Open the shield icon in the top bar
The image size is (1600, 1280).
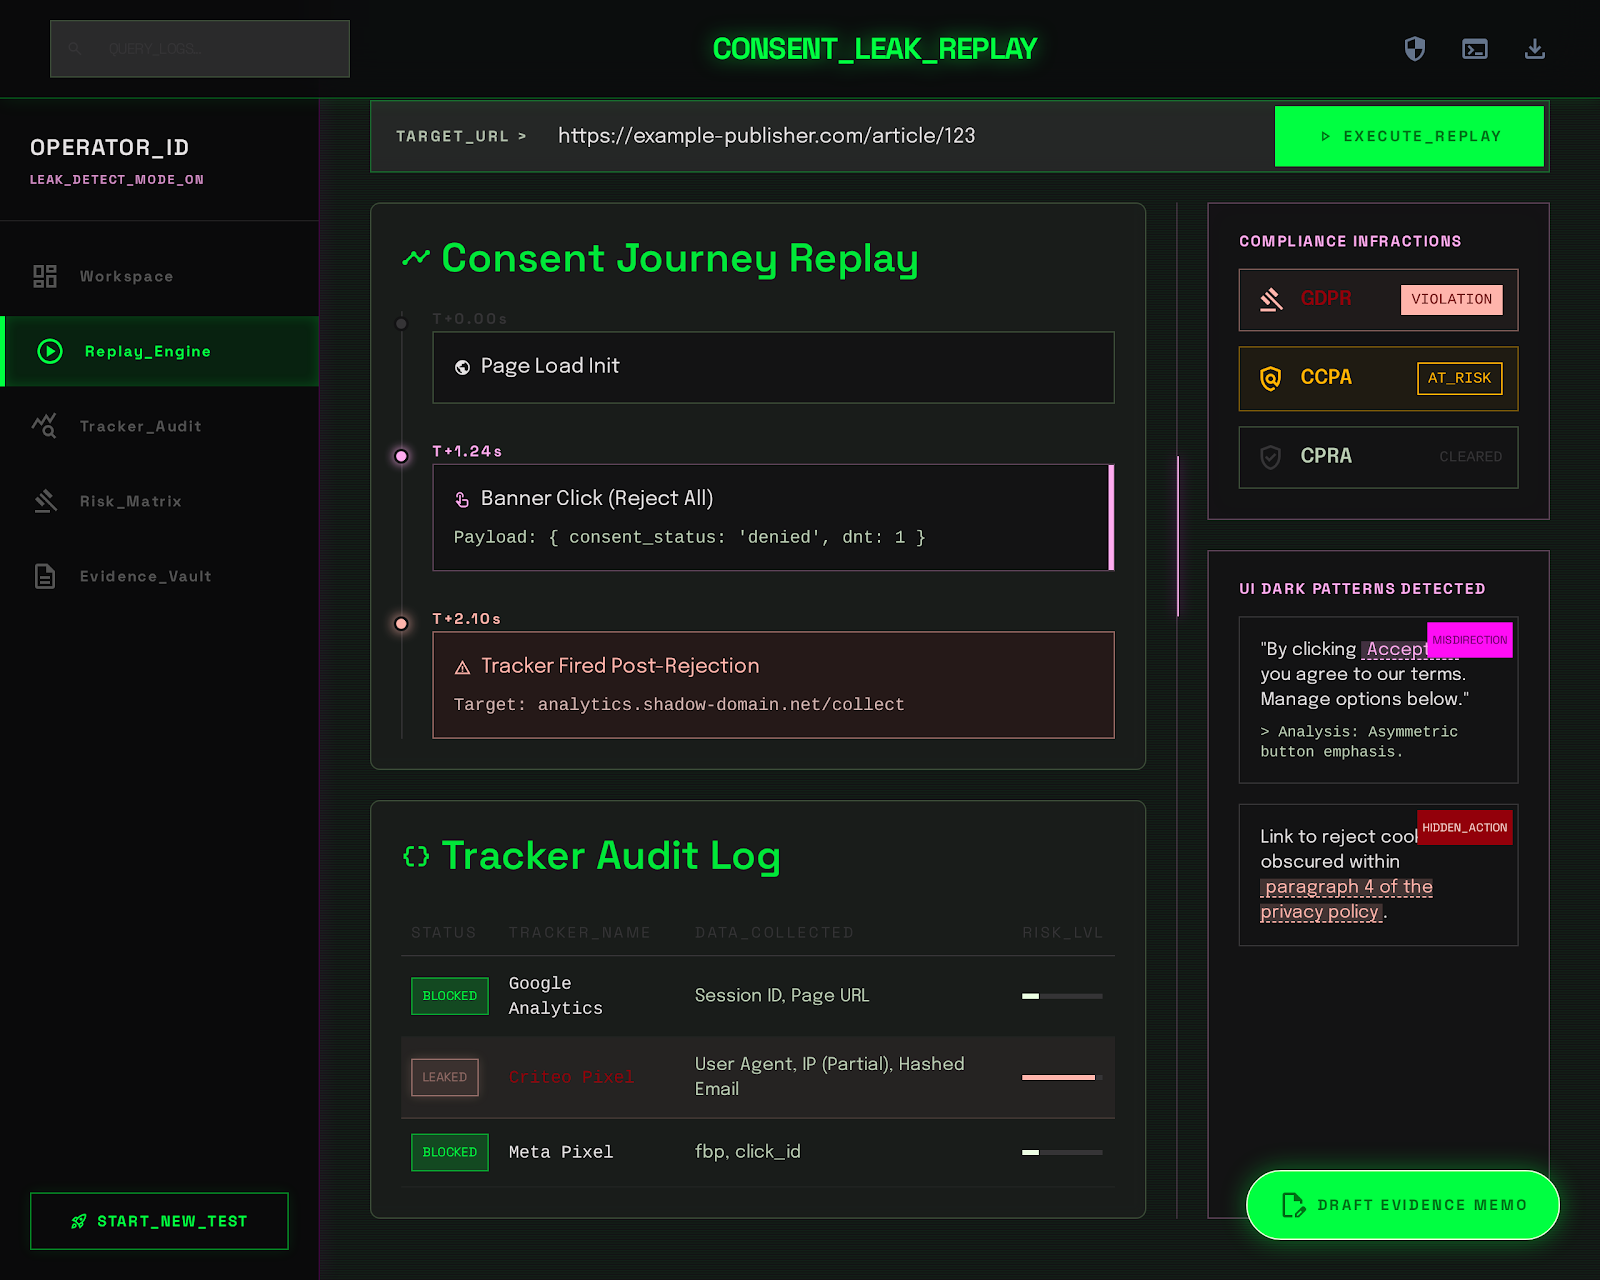1413,48
